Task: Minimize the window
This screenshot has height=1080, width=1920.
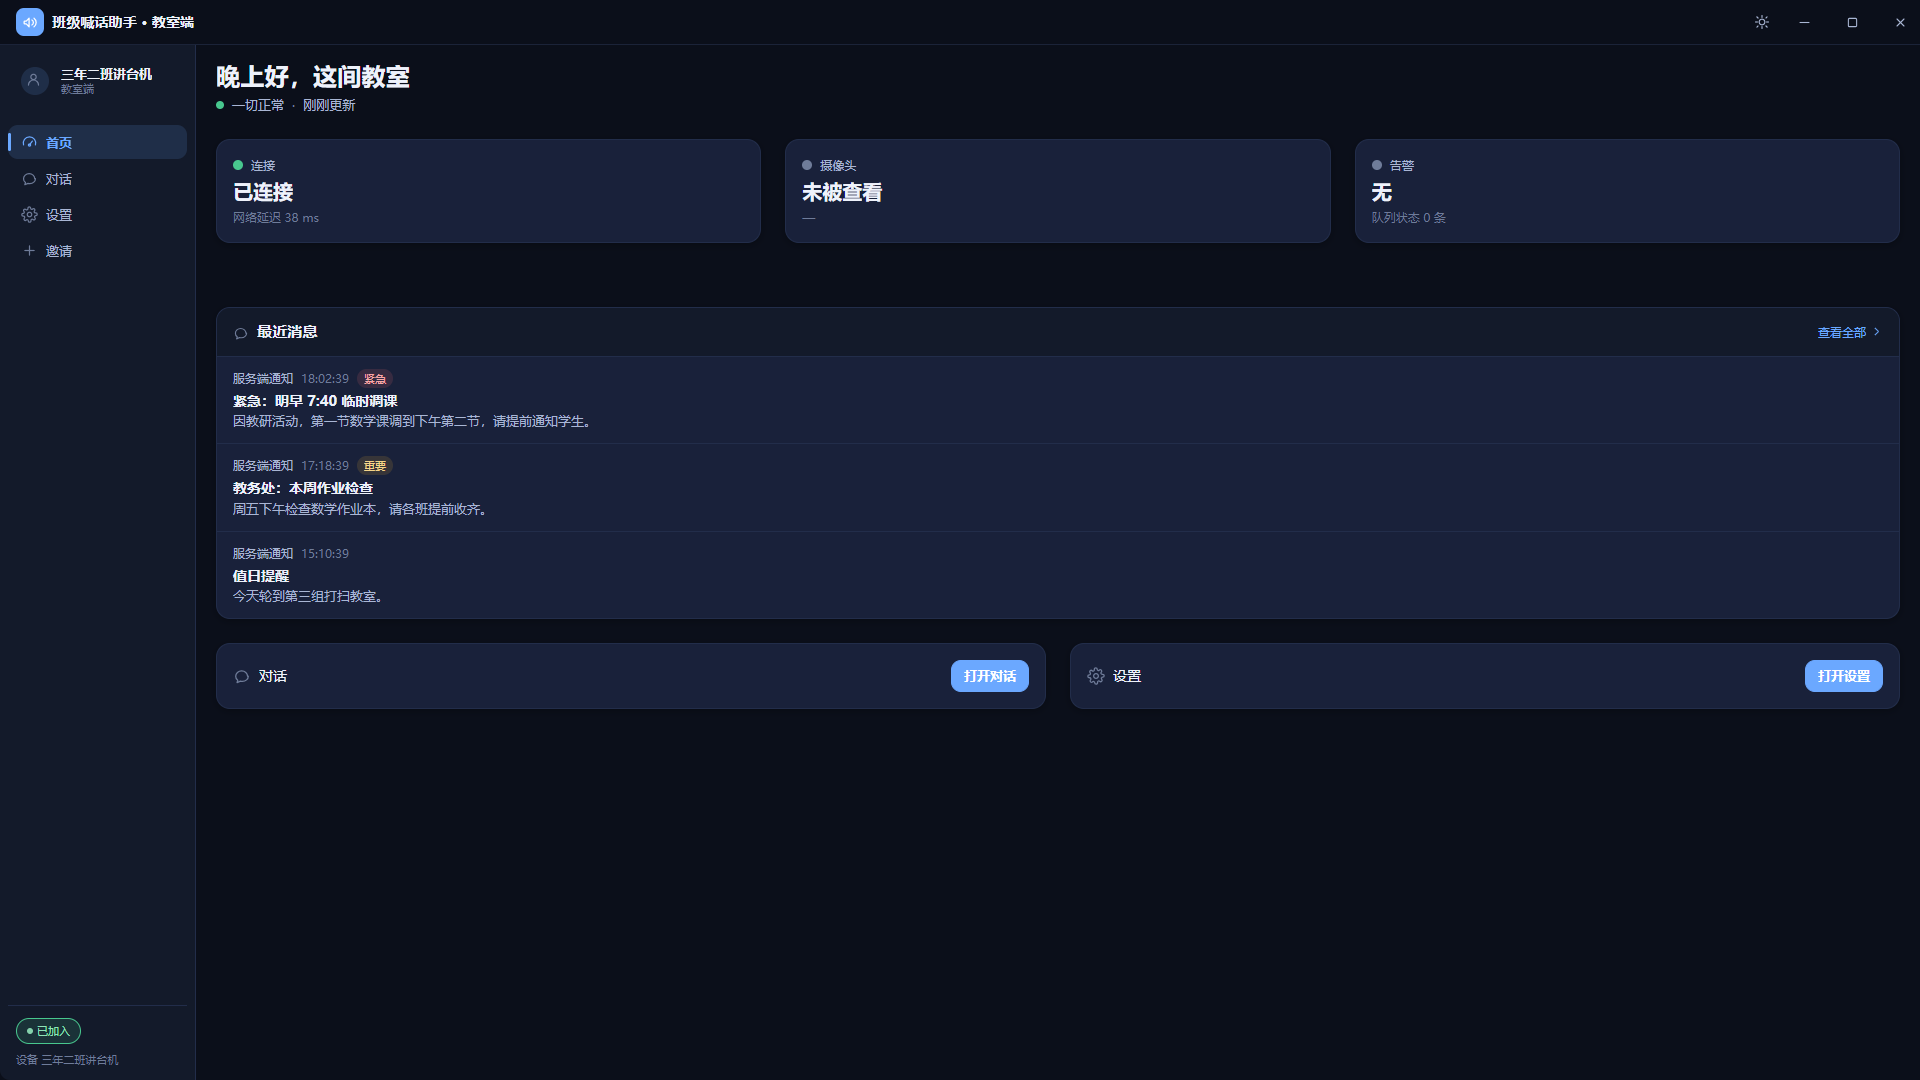Action: click(1805, 22)
